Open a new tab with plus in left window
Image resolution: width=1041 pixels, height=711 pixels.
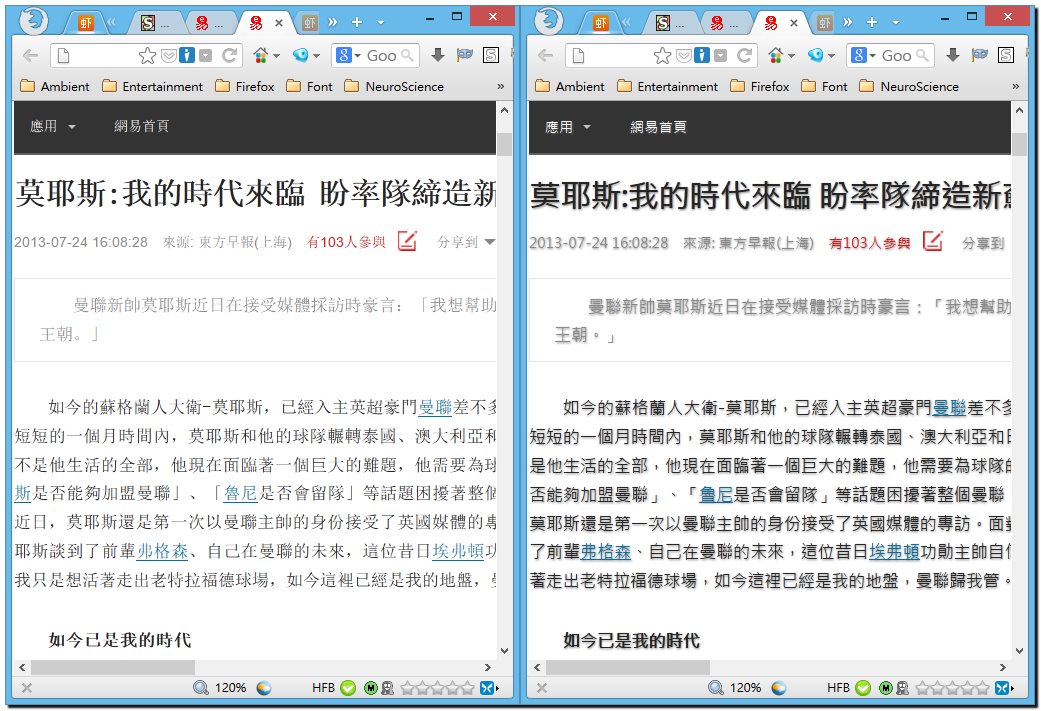click(x=357, y=23)
